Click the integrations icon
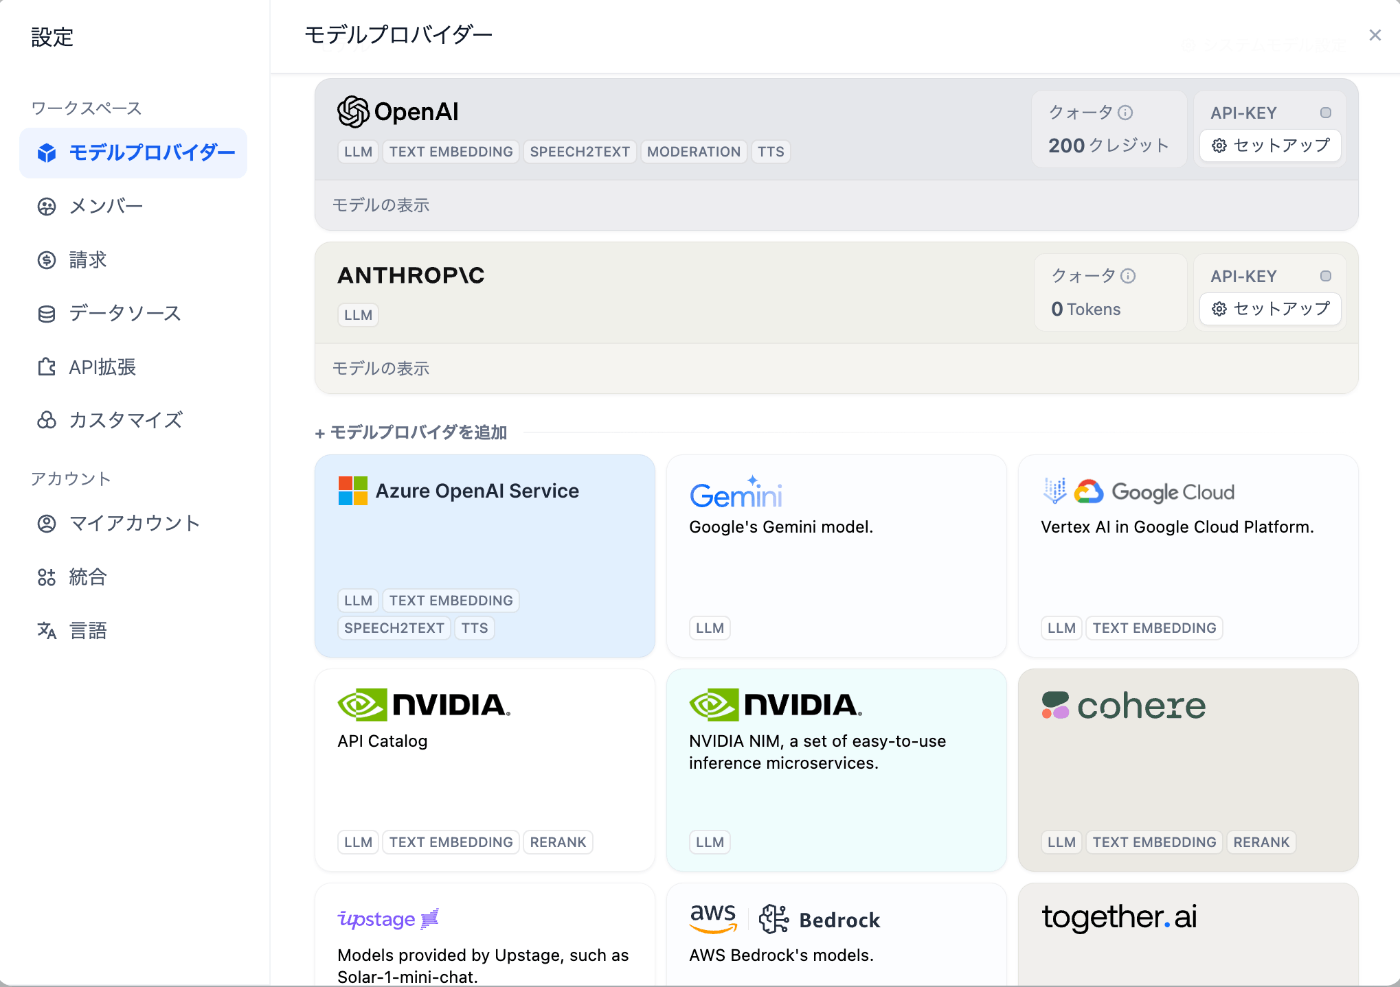The height and width of the screenshot is (987, 1400). point(47,577)
